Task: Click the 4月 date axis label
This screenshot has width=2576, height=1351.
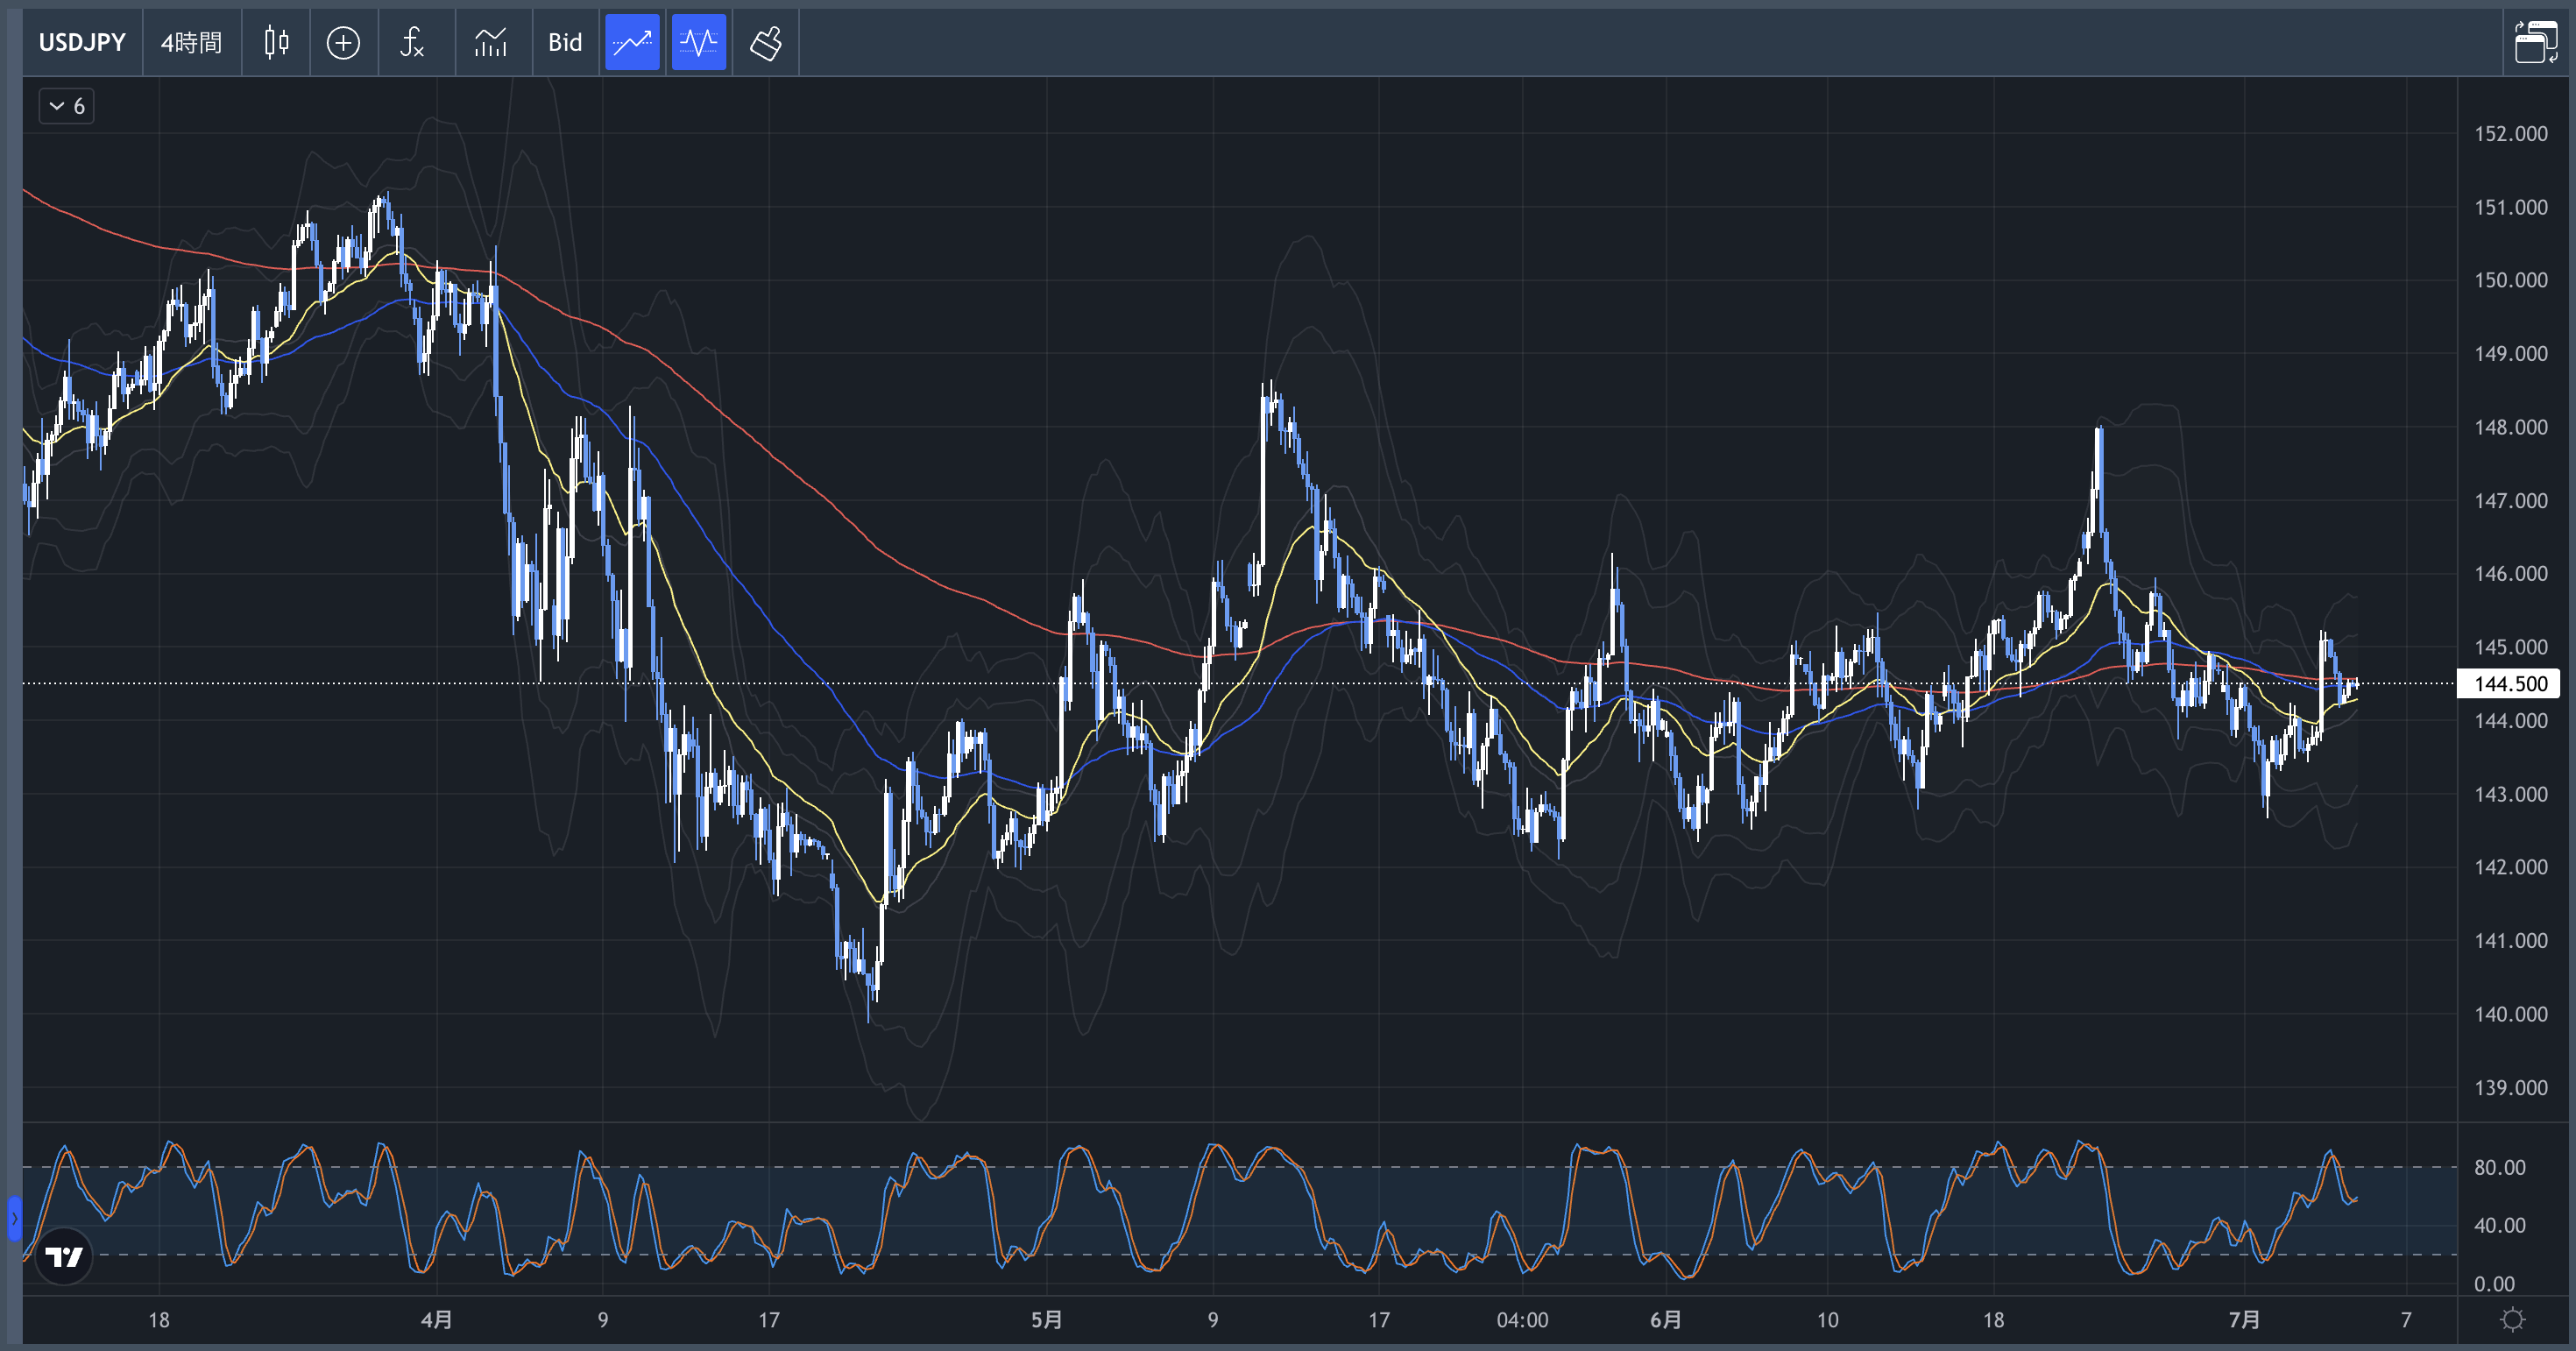Action: click(x=436, y=1320)
